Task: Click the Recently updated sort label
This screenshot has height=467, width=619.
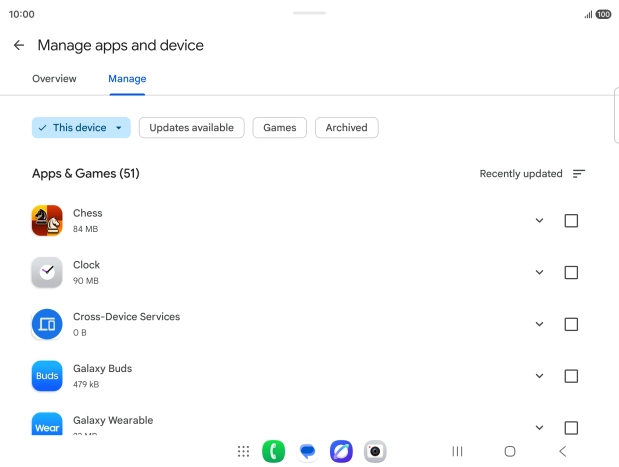Action: coord(521,174)
